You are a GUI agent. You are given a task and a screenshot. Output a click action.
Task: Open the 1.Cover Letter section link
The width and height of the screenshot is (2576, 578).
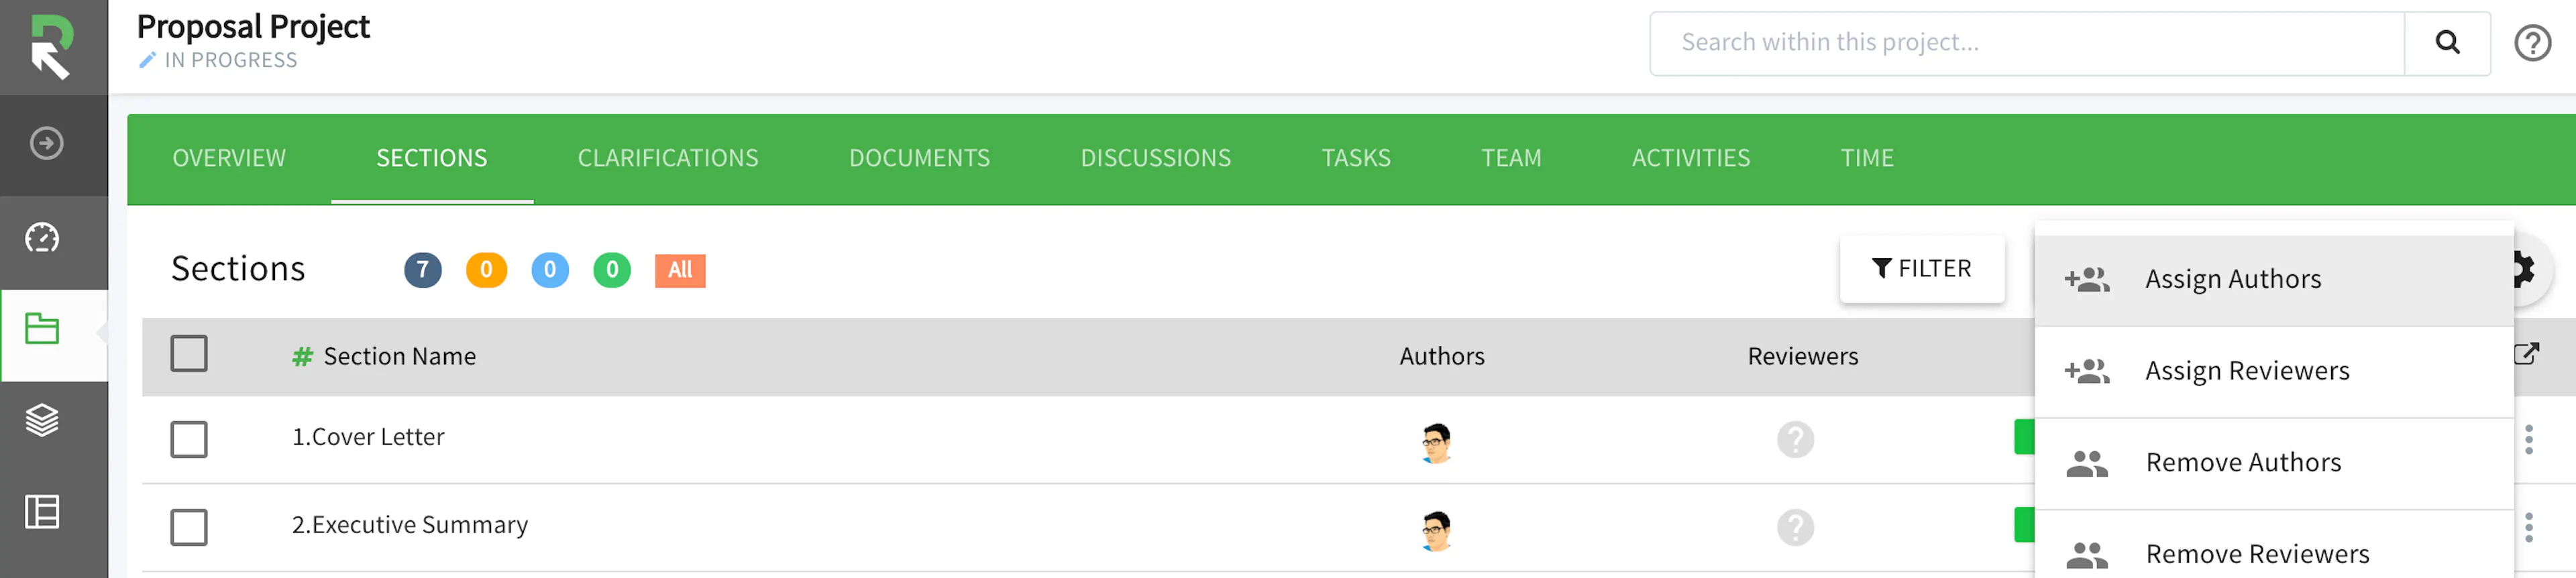(368, 437)
